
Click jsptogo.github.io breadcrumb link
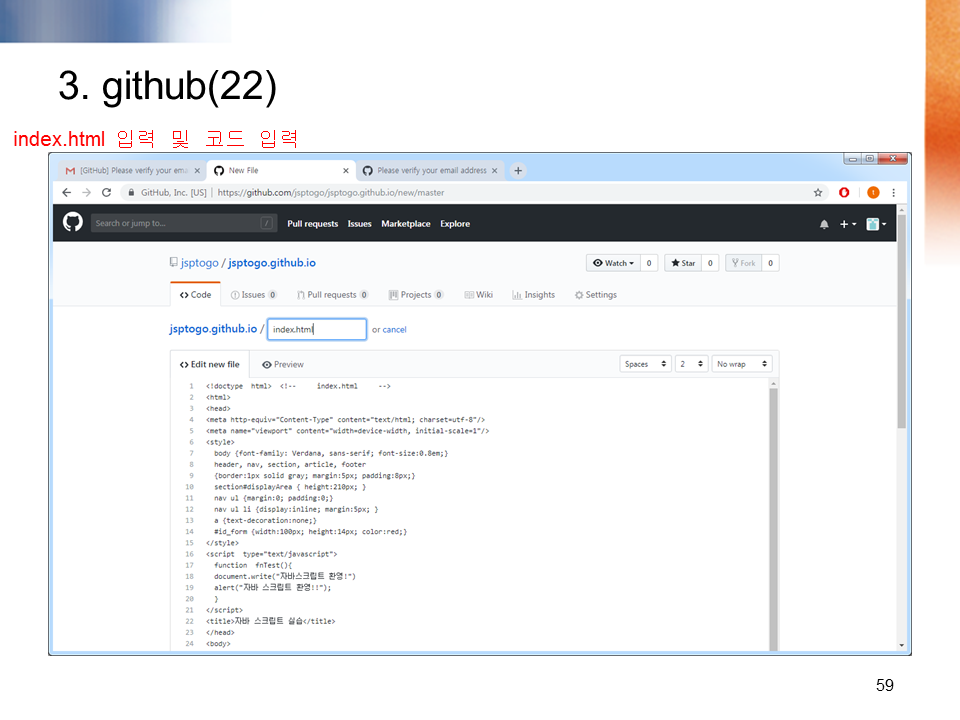pos(213,329)
